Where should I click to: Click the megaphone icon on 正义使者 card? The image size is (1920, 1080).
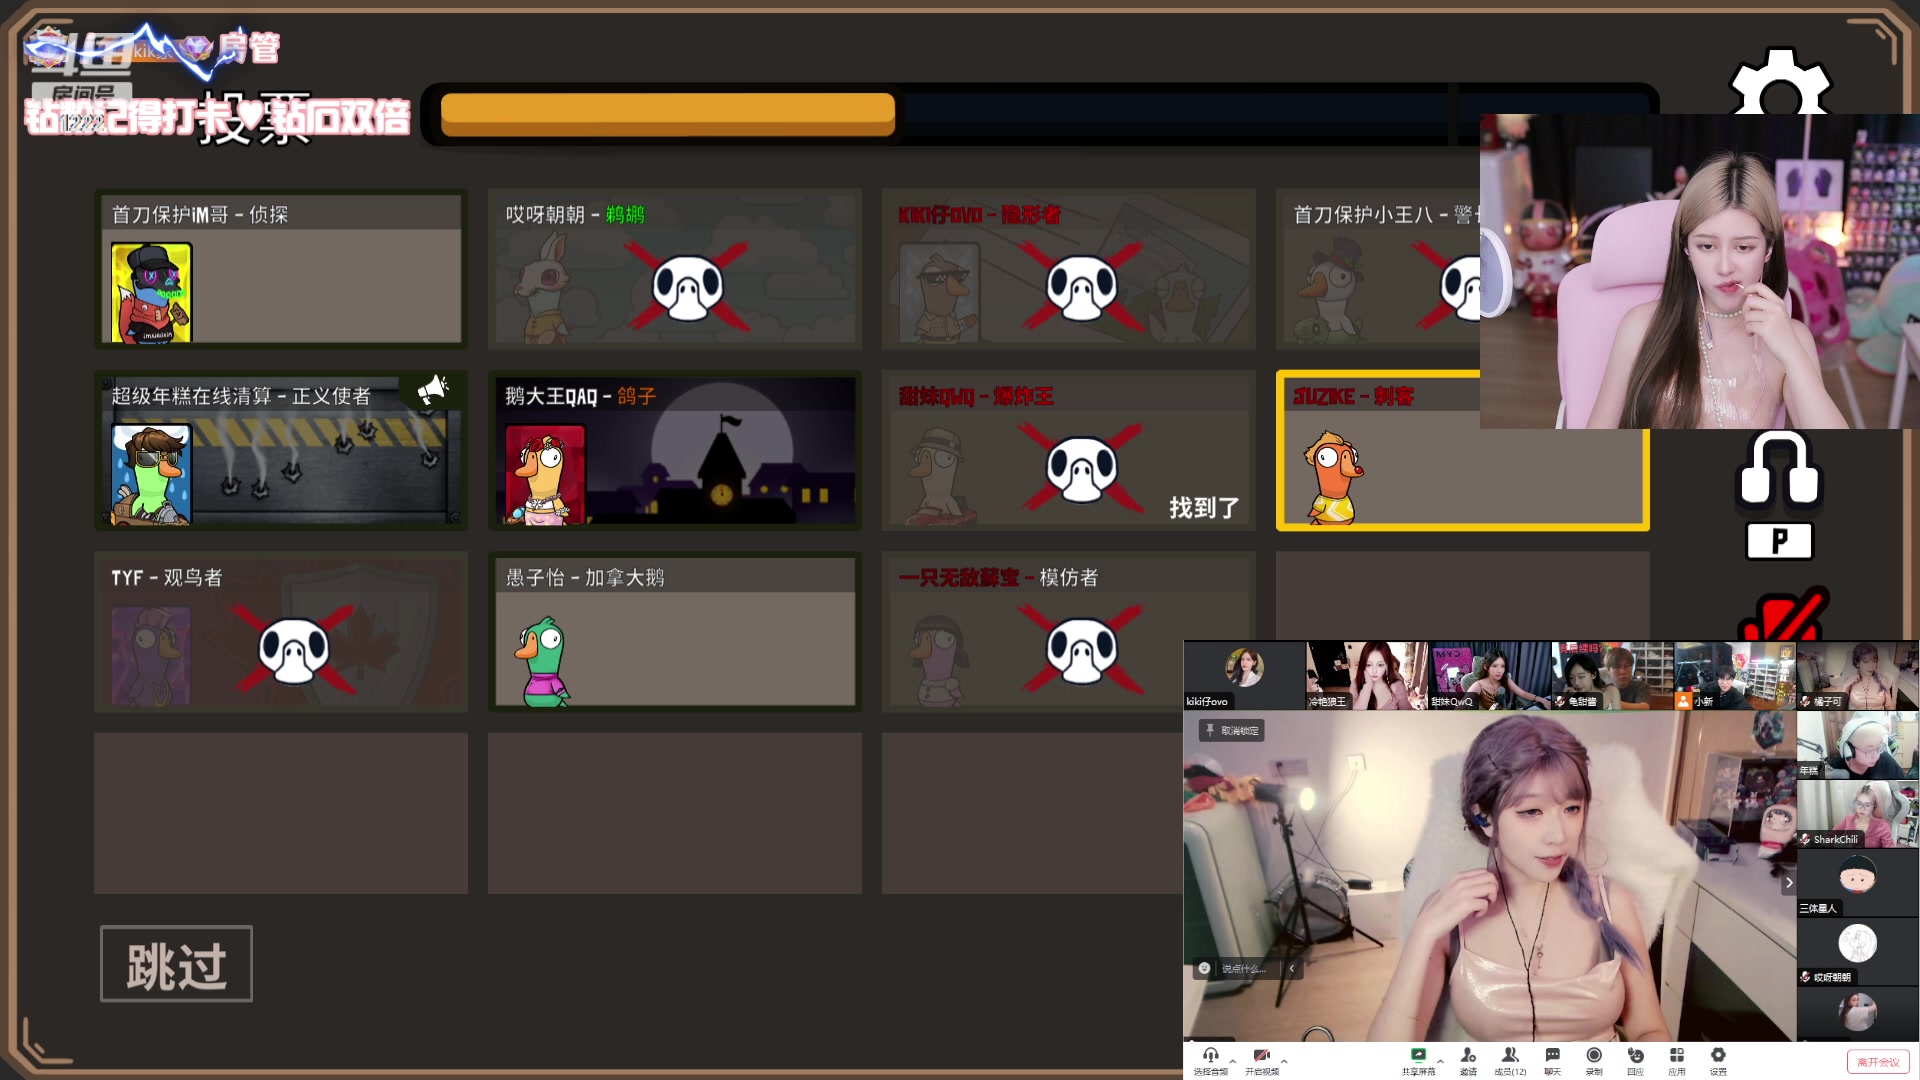(432, 390)
